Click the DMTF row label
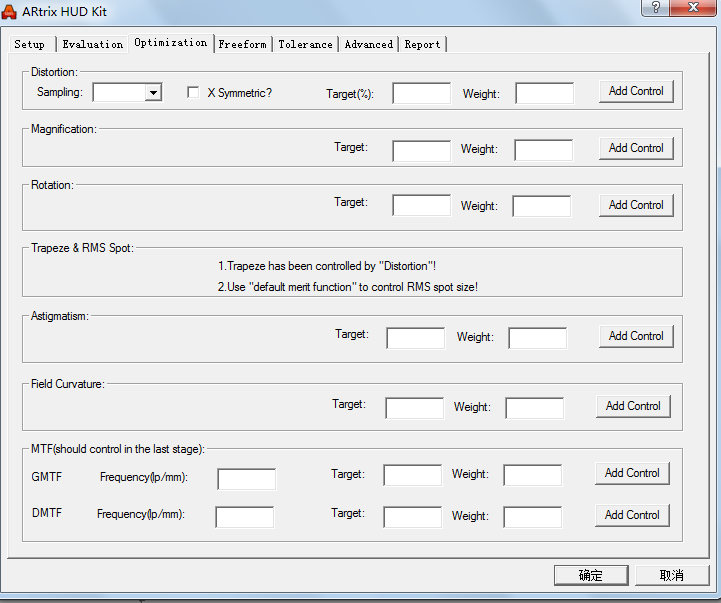 (47, 513)
